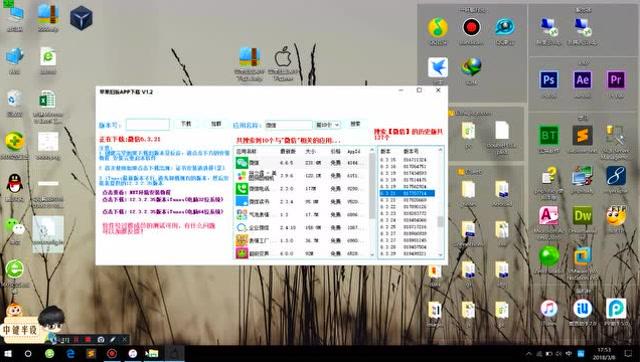
Task: Select the green phone 微信电话本 app icon
Action: coord(242,189)
